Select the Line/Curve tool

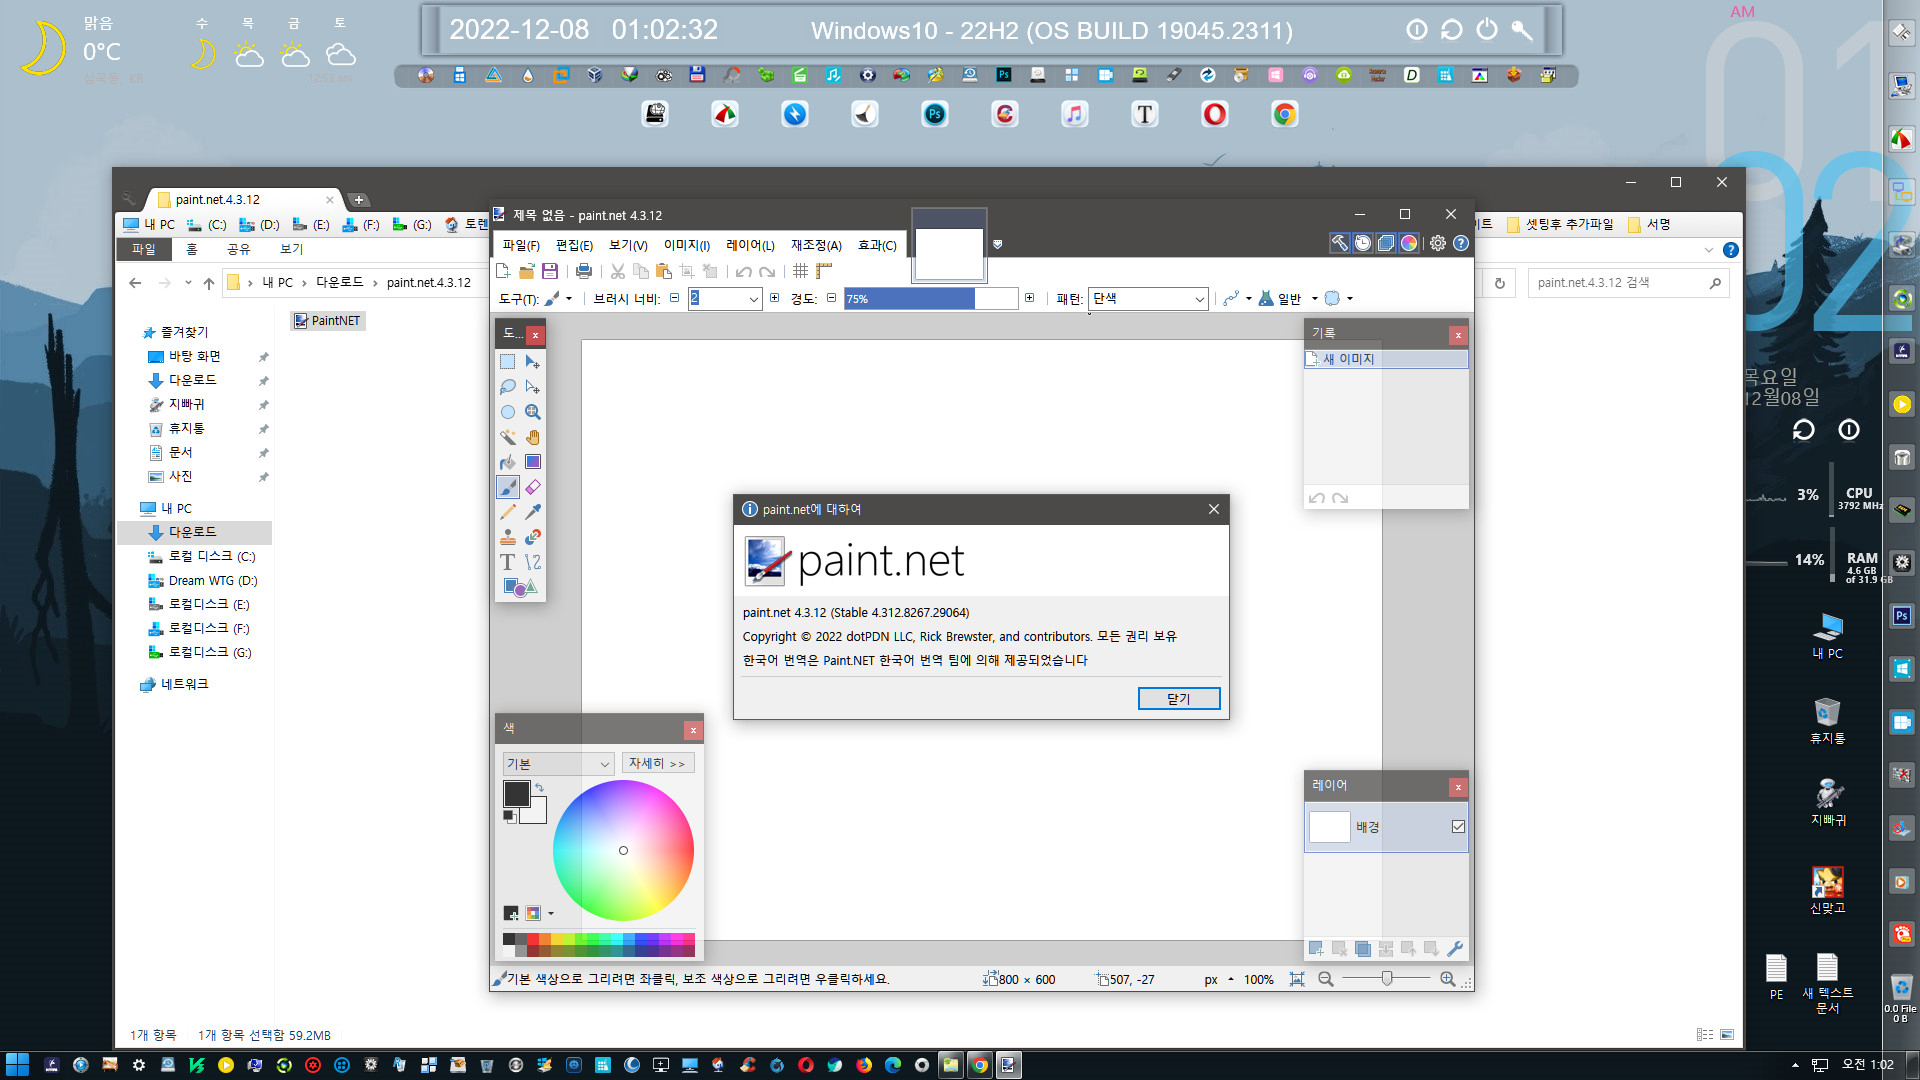pos(533,562)
